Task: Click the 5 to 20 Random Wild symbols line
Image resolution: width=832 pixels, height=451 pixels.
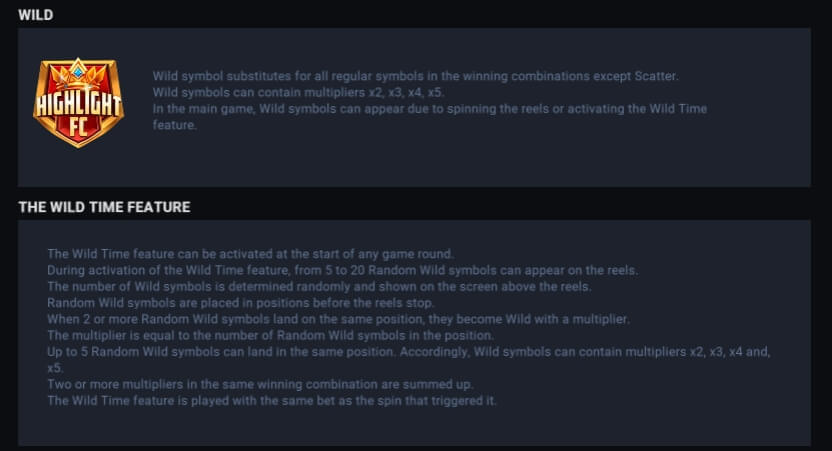Action: pos(343,270)
